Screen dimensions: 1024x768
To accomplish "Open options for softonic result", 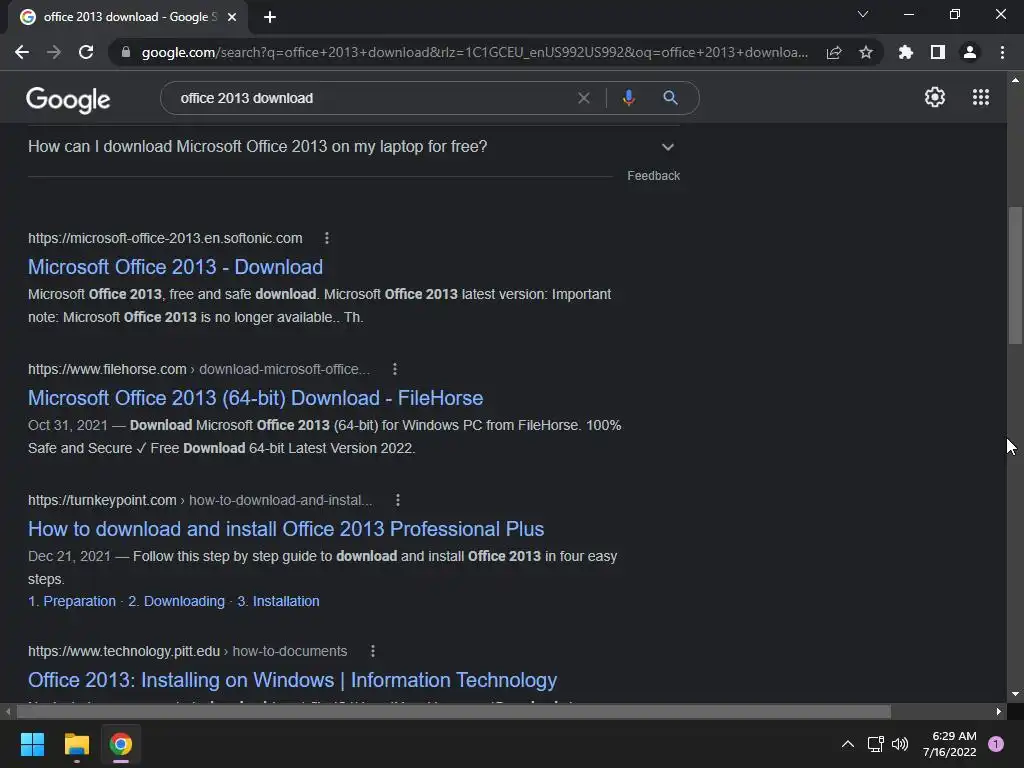I will point(327,238).
